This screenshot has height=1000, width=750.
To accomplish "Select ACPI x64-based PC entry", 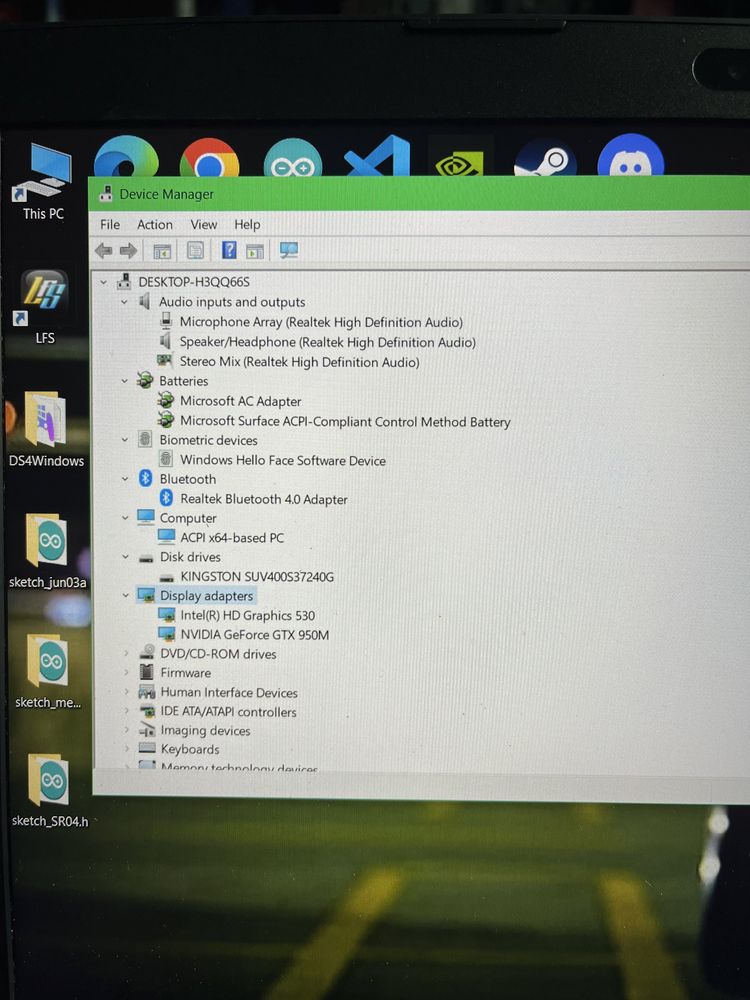I will click(232, 538).
